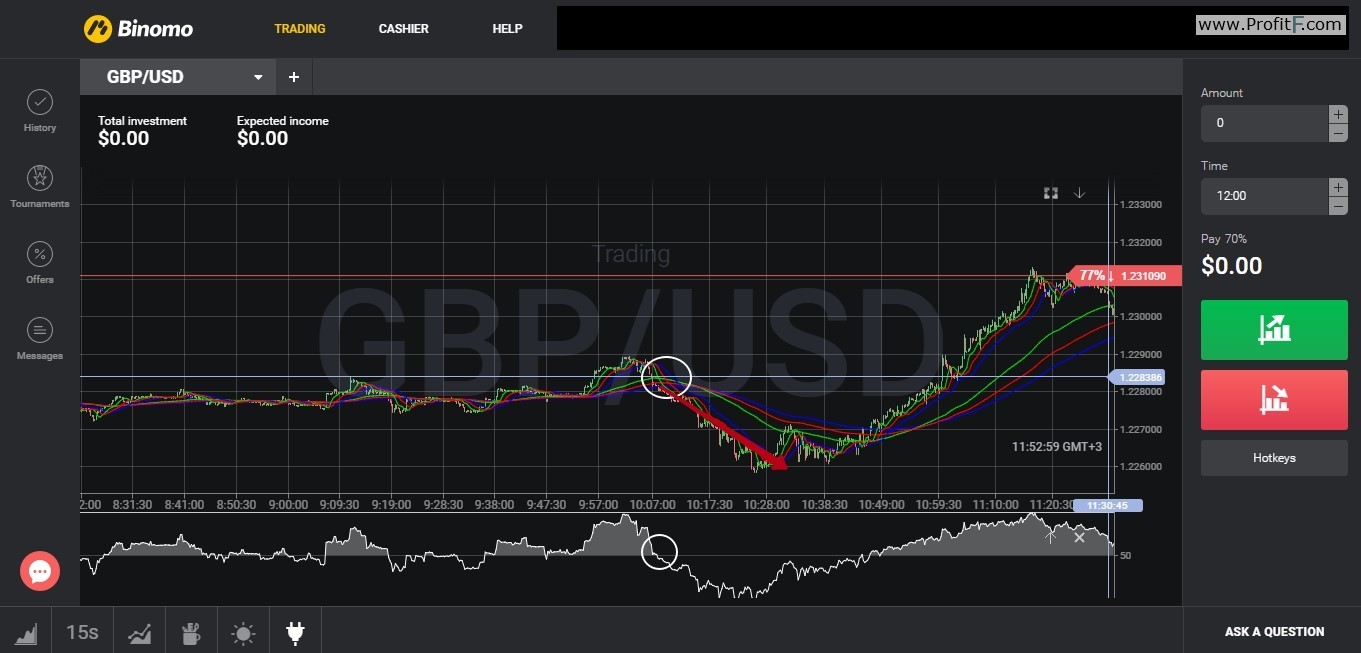This screenshot has width=1361, height=653.
Task: Click the connection plug icon
Action: 295,632
